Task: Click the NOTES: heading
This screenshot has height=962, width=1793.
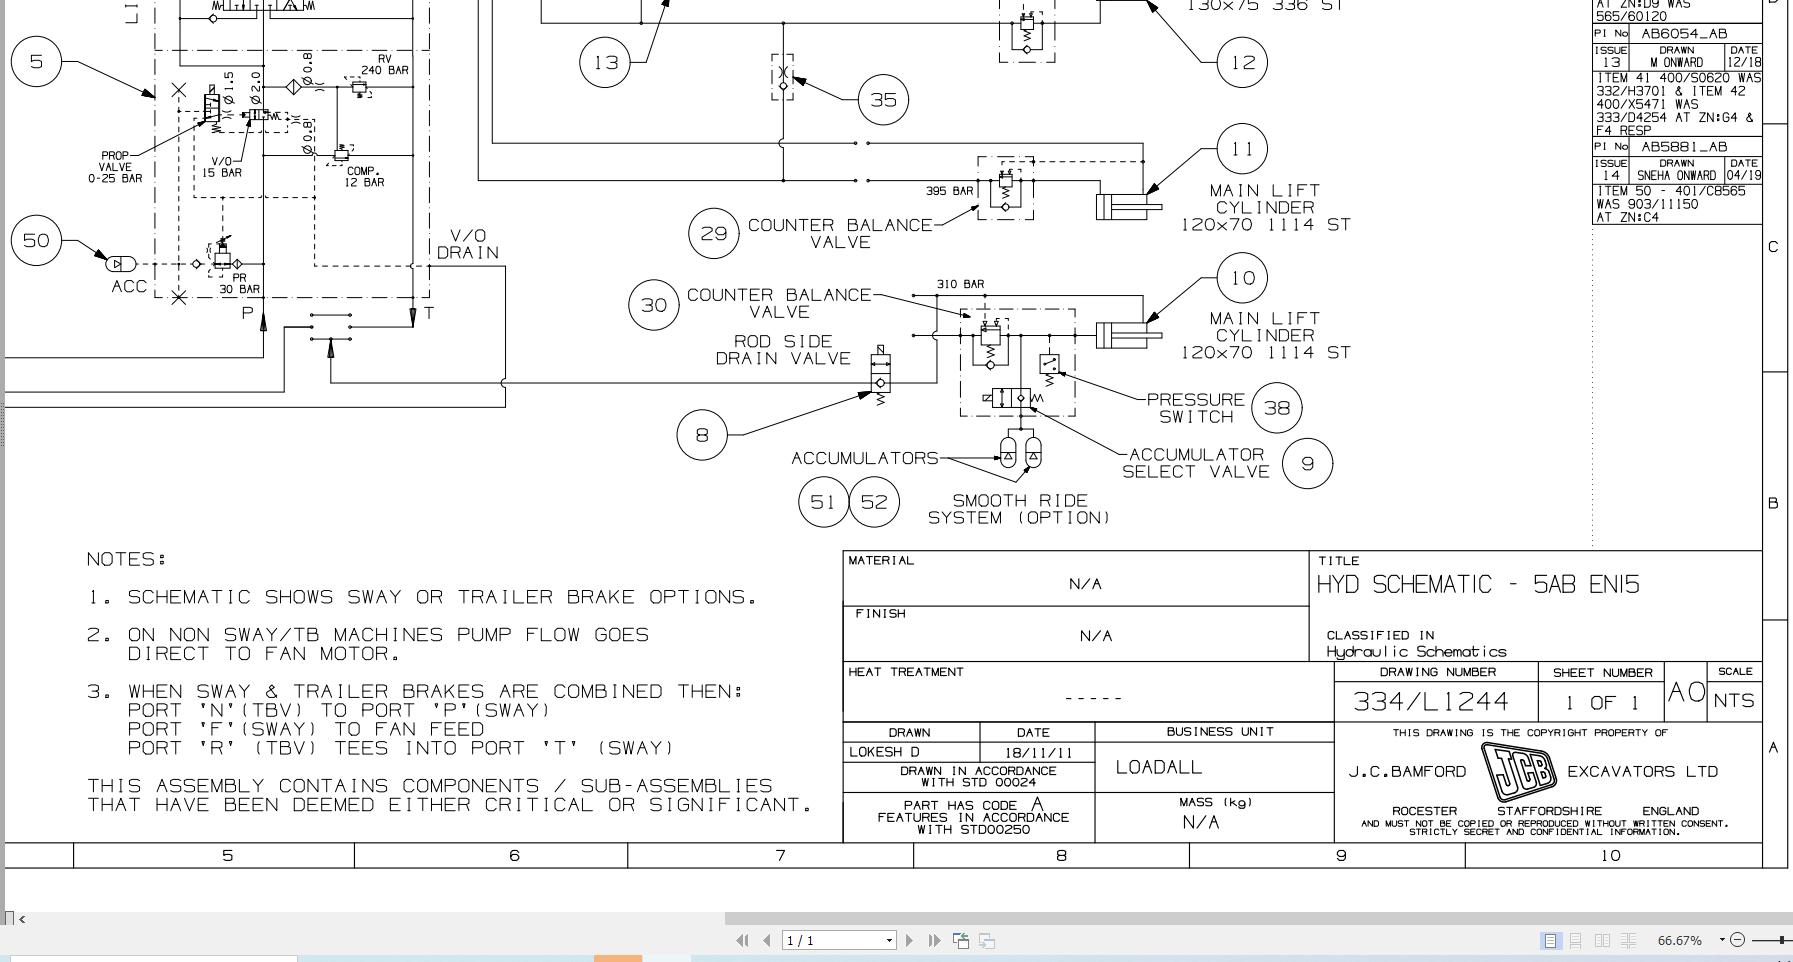Action: [x=126, y=559]
